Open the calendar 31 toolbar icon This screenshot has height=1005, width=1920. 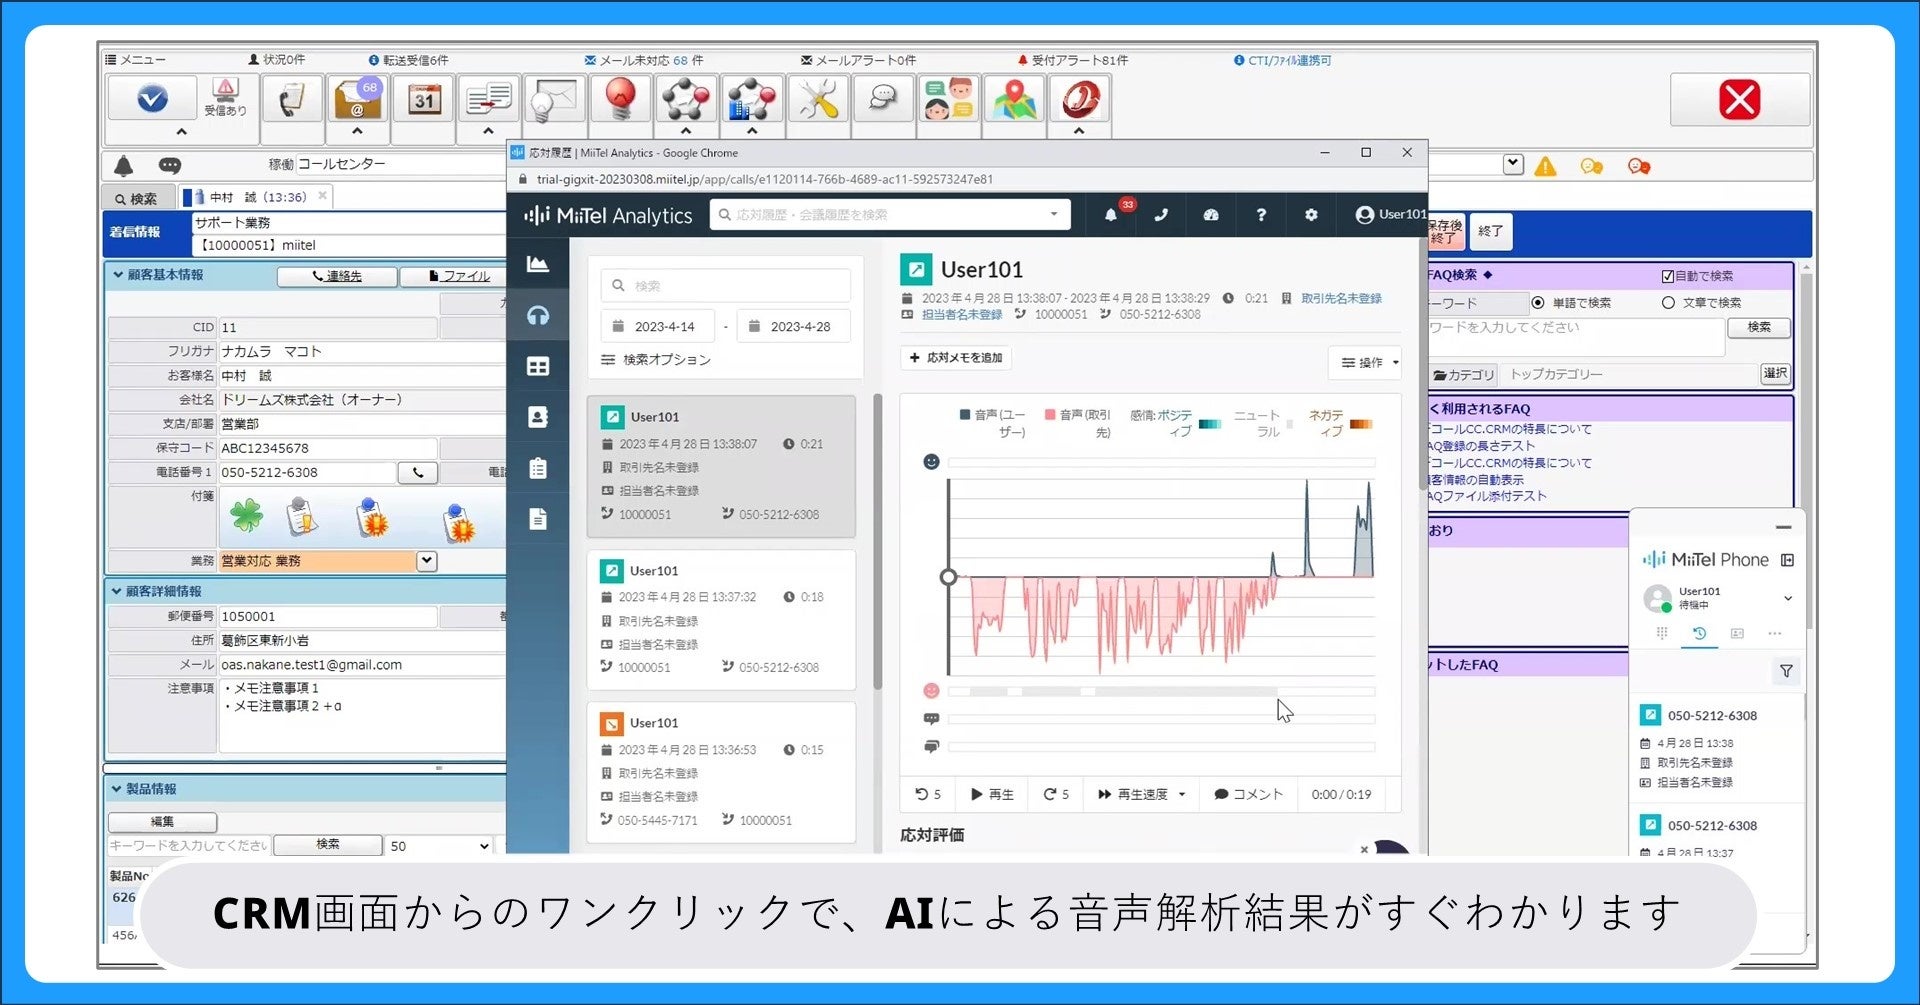423,99
